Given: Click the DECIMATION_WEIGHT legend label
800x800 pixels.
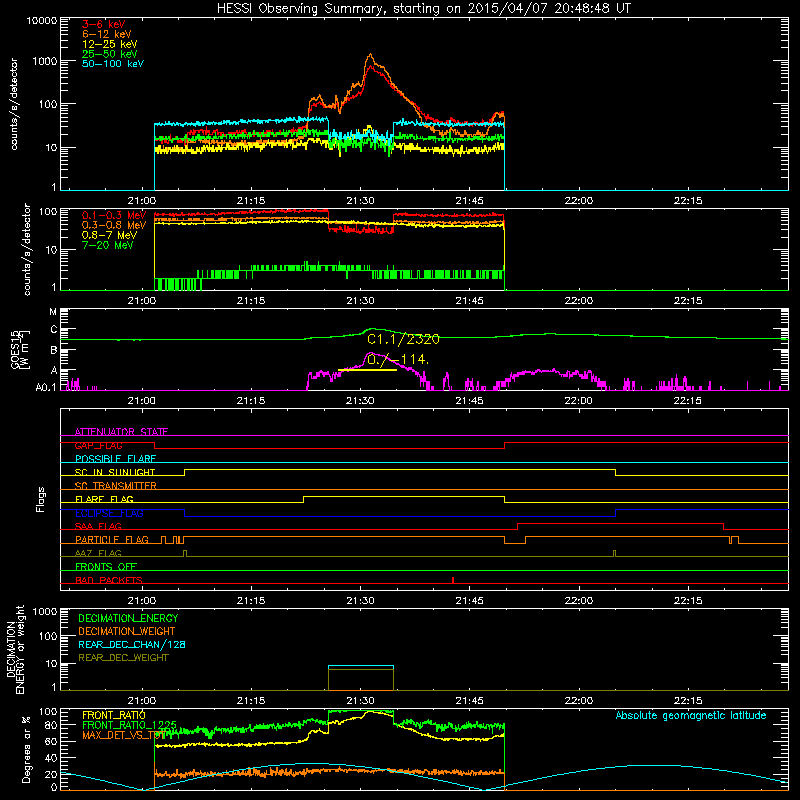Looking at the screenshot, I should point(127,632).
